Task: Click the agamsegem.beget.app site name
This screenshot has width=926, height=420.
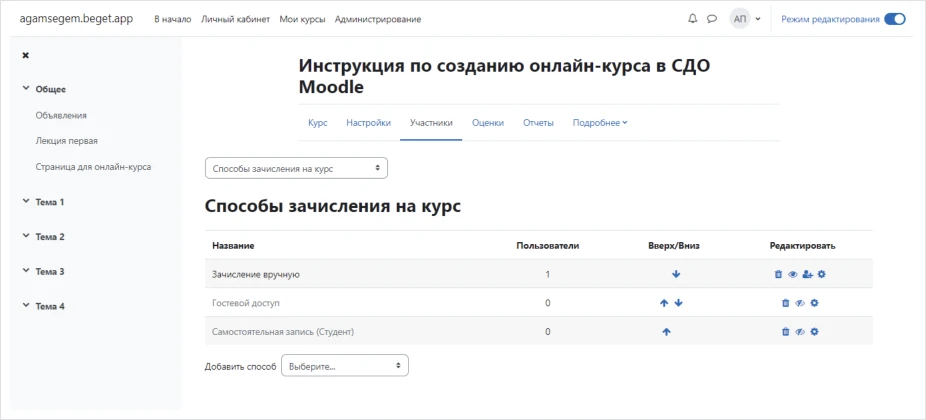Action: (76, 19)
